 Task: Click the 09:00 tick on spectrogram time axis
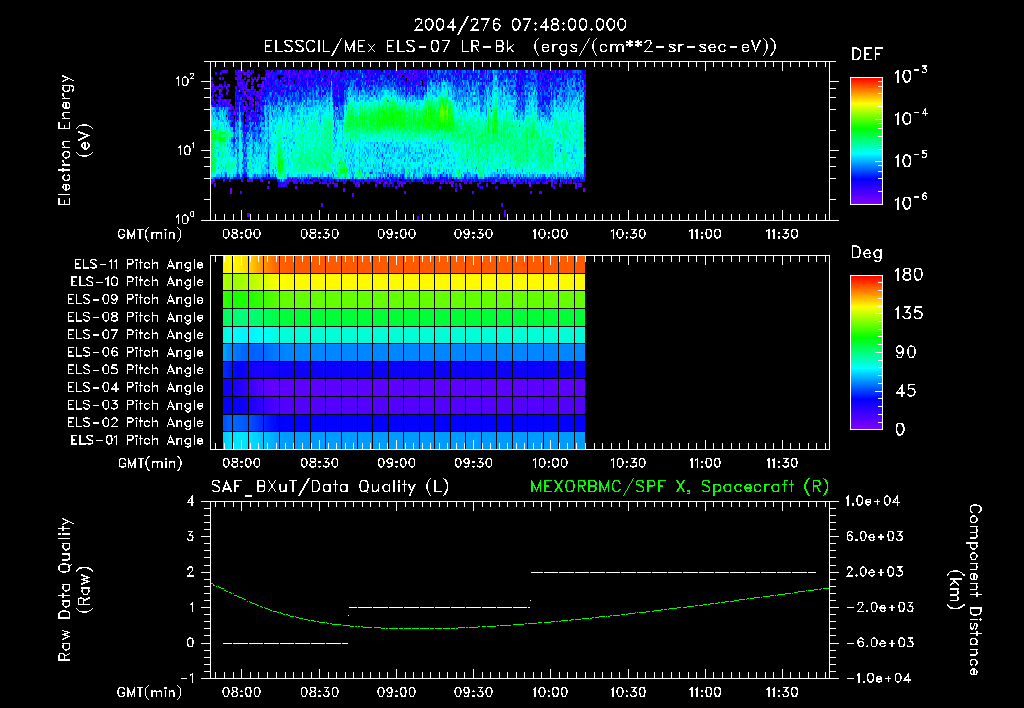point(396,234)
